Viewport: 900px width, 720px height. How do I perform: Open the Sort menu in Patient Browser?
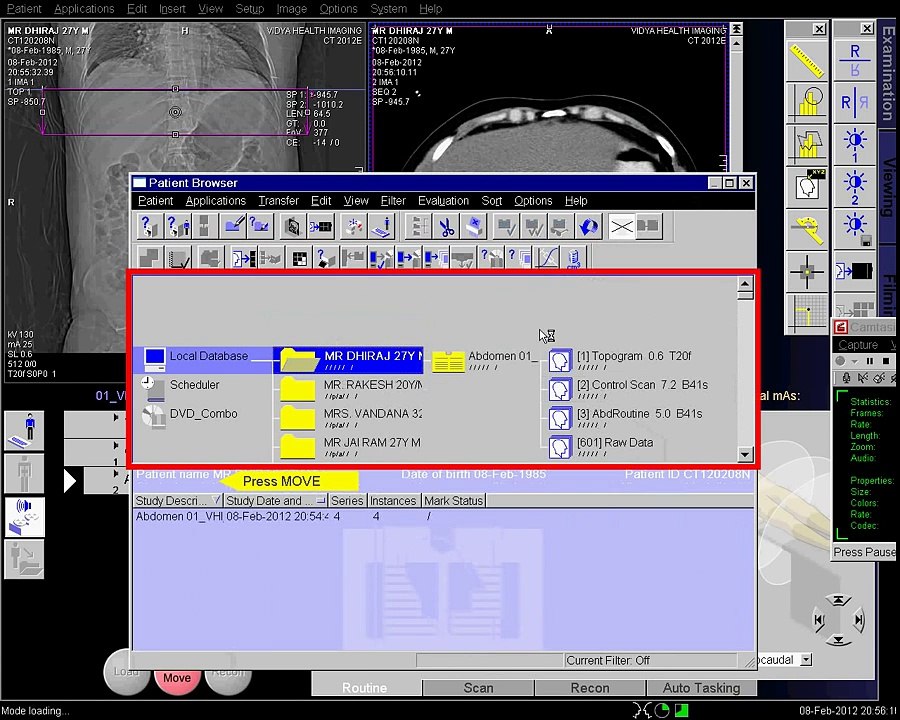tap(491, 200)
